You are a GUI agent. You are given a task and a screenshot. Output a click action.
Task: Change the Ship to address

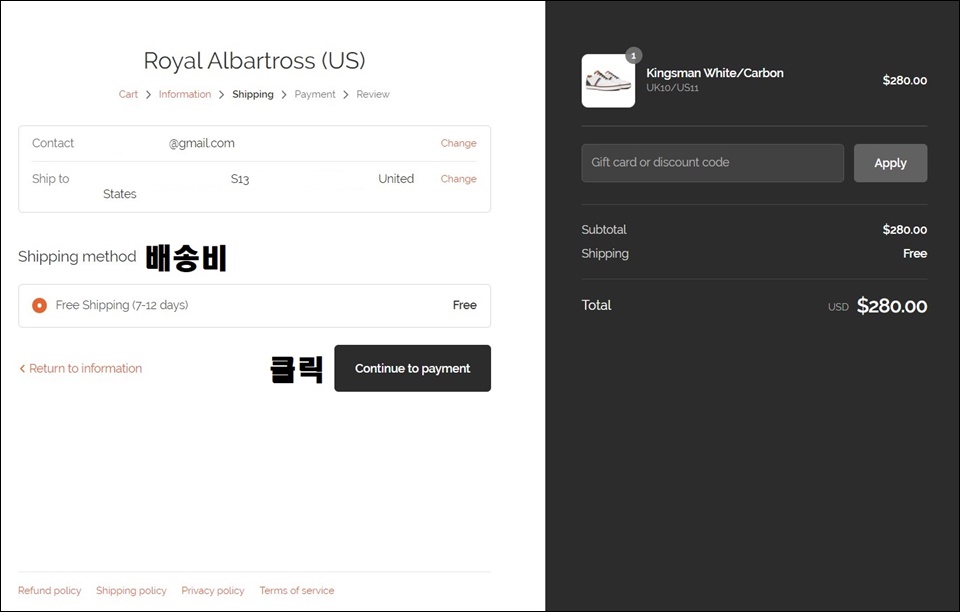pos(459,179)
